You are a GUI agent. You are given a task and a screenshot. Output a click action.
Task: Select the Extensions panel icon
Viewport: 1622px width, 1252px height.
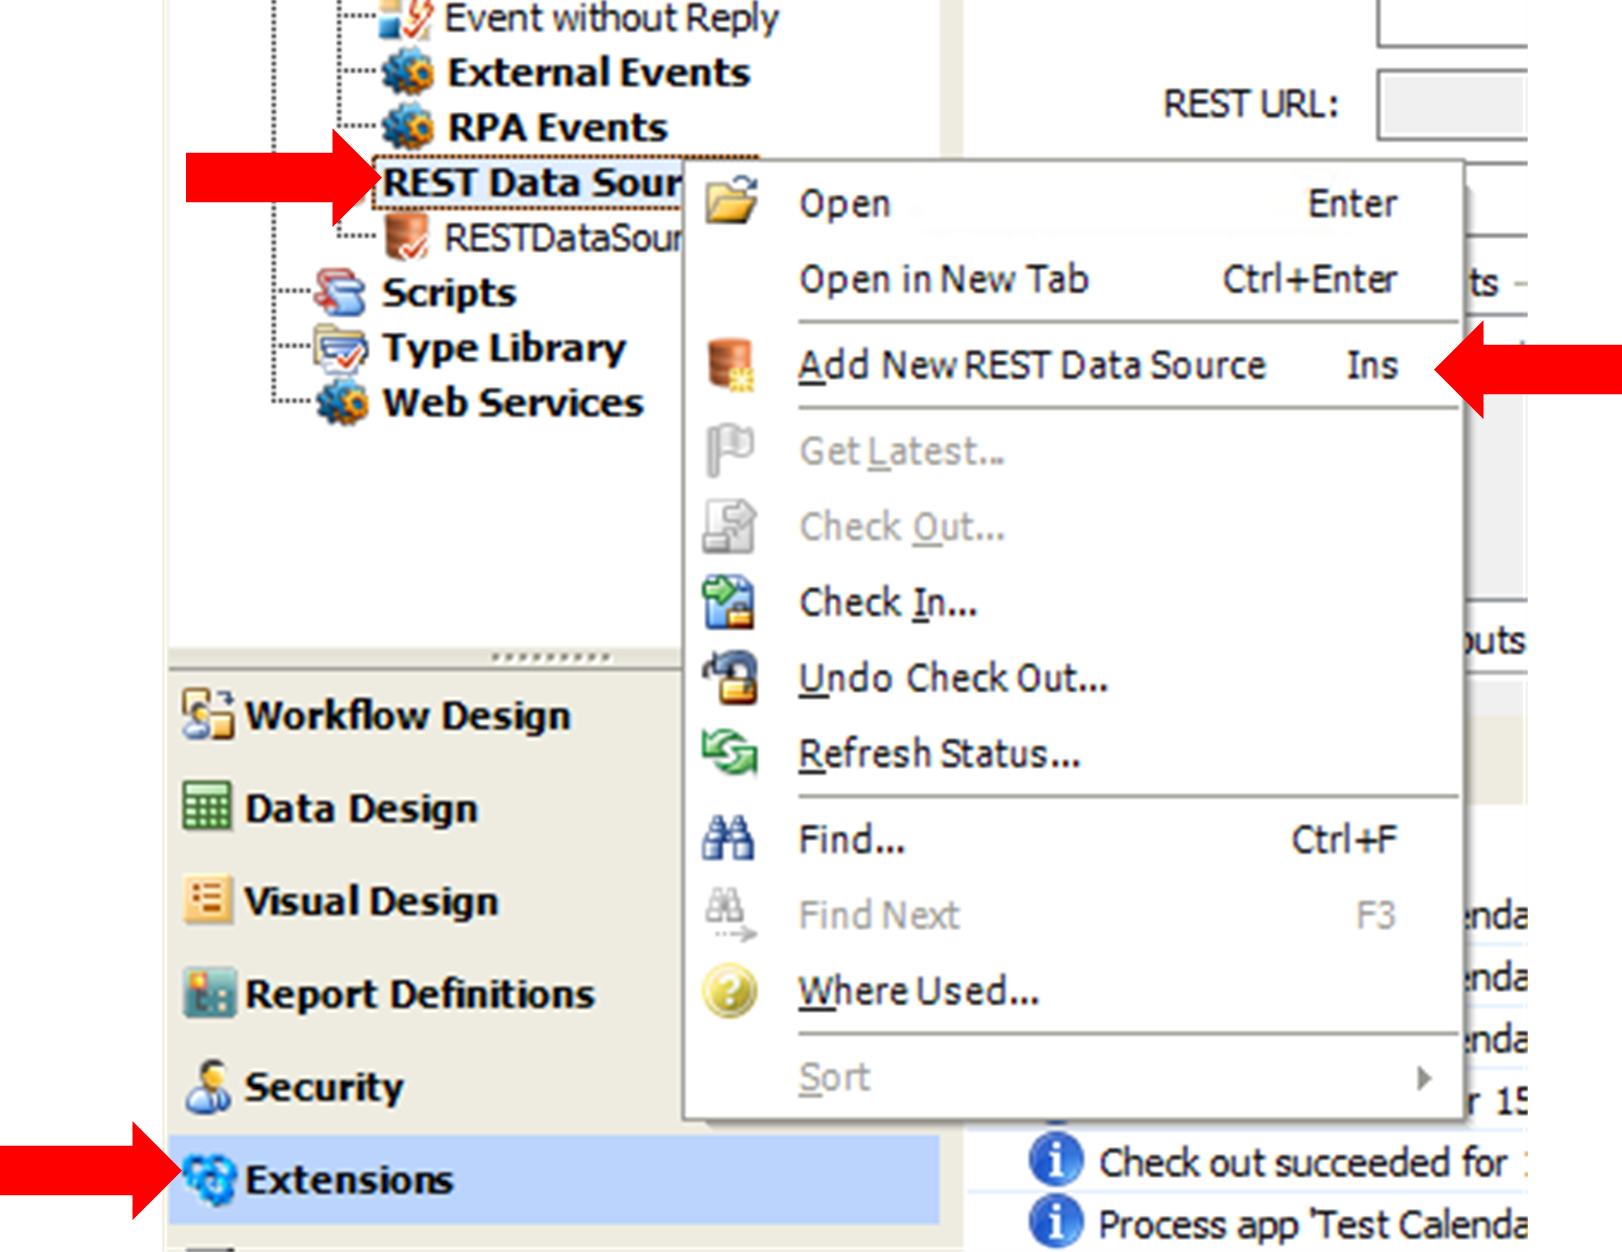210,1180
